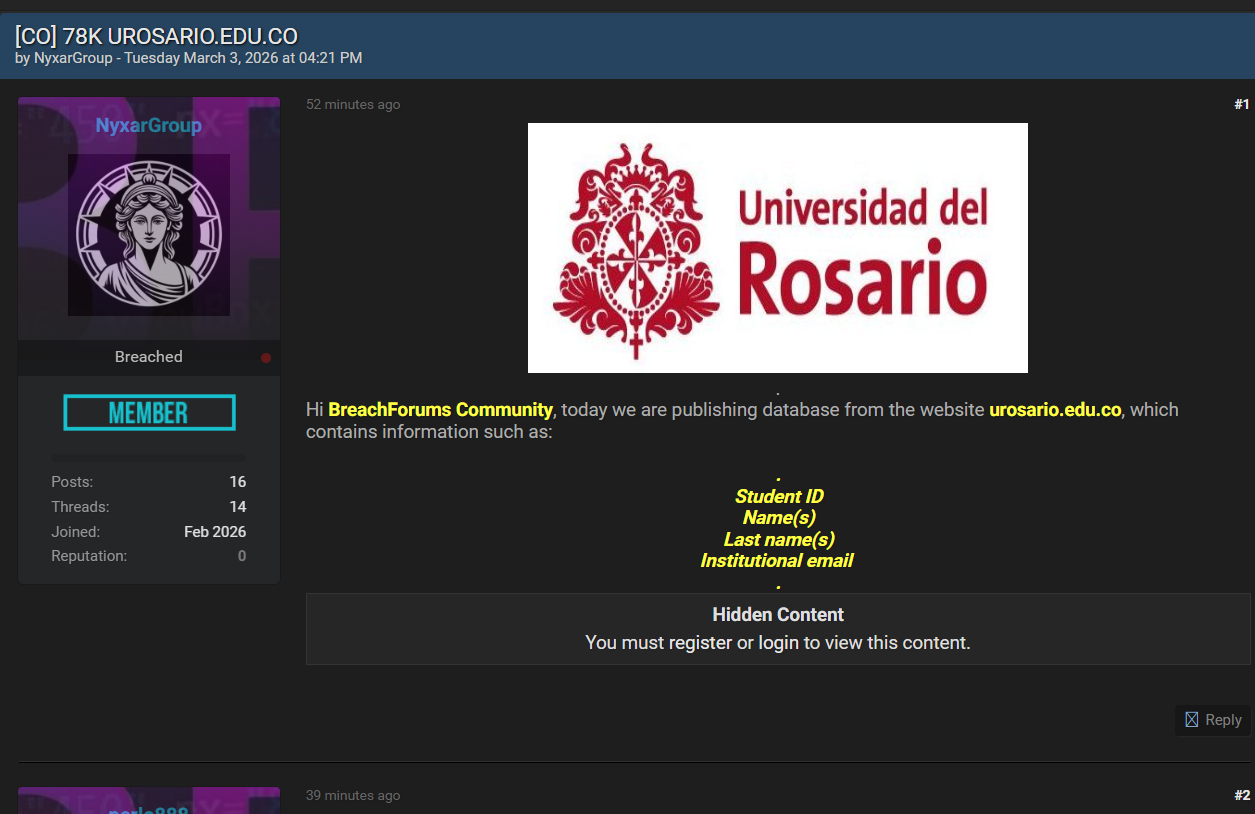Click the red offline status dot

(x=266, y=358)
